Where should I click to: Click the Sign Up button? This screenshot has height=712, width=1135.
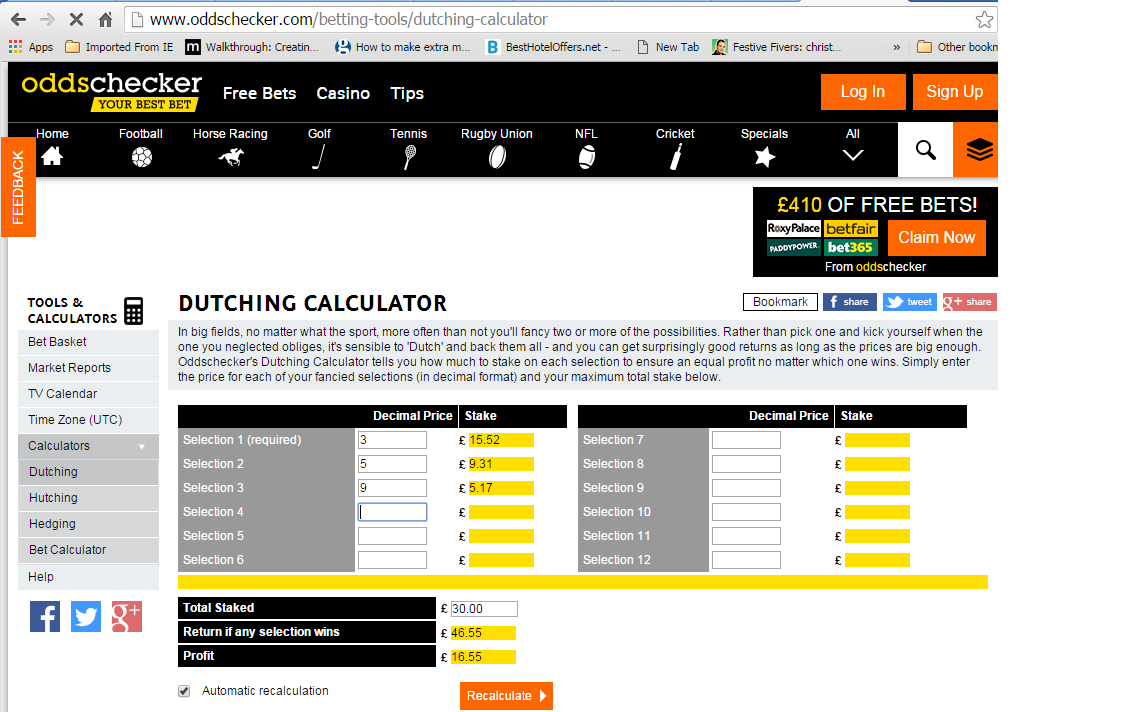(x=955, y=92)
